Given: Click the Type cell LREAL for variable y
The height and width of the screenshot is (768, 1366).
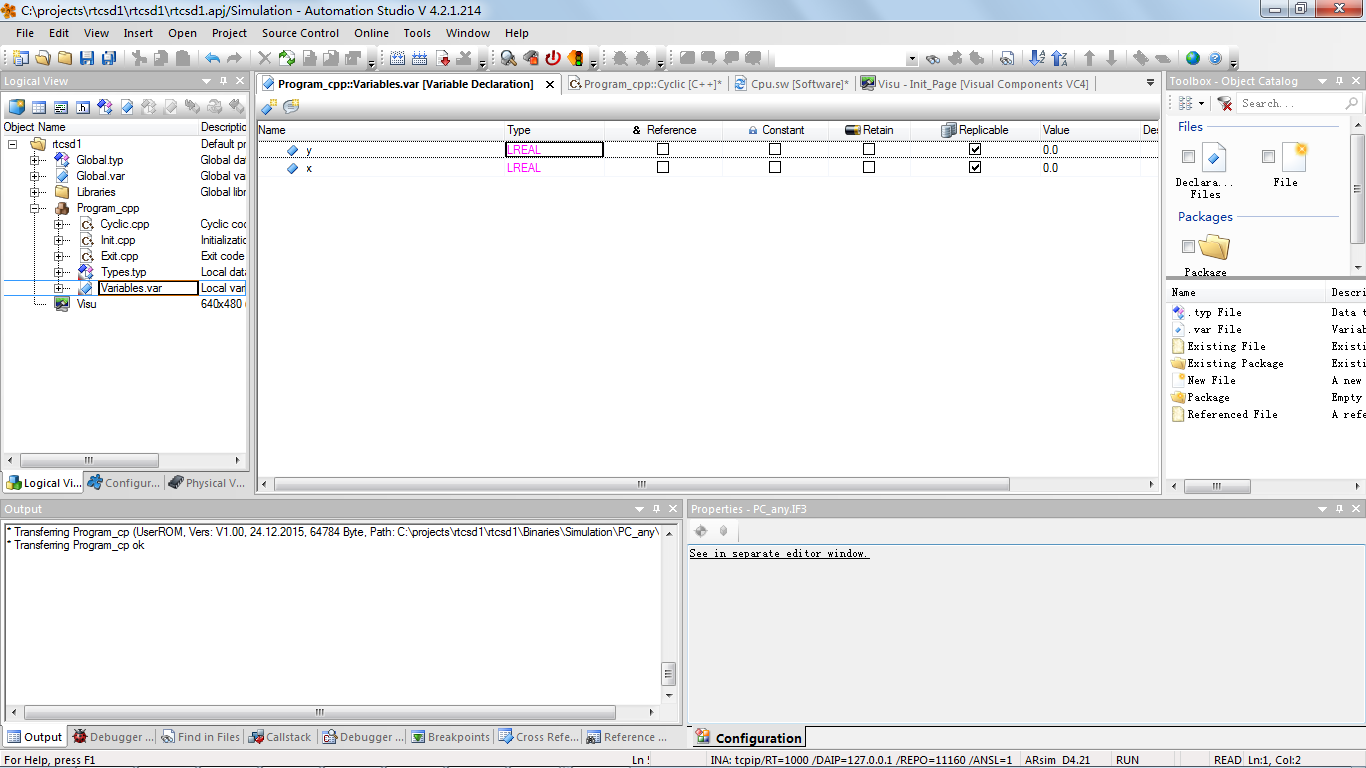Looking at the screenshot, I should (x=554, y=149).
